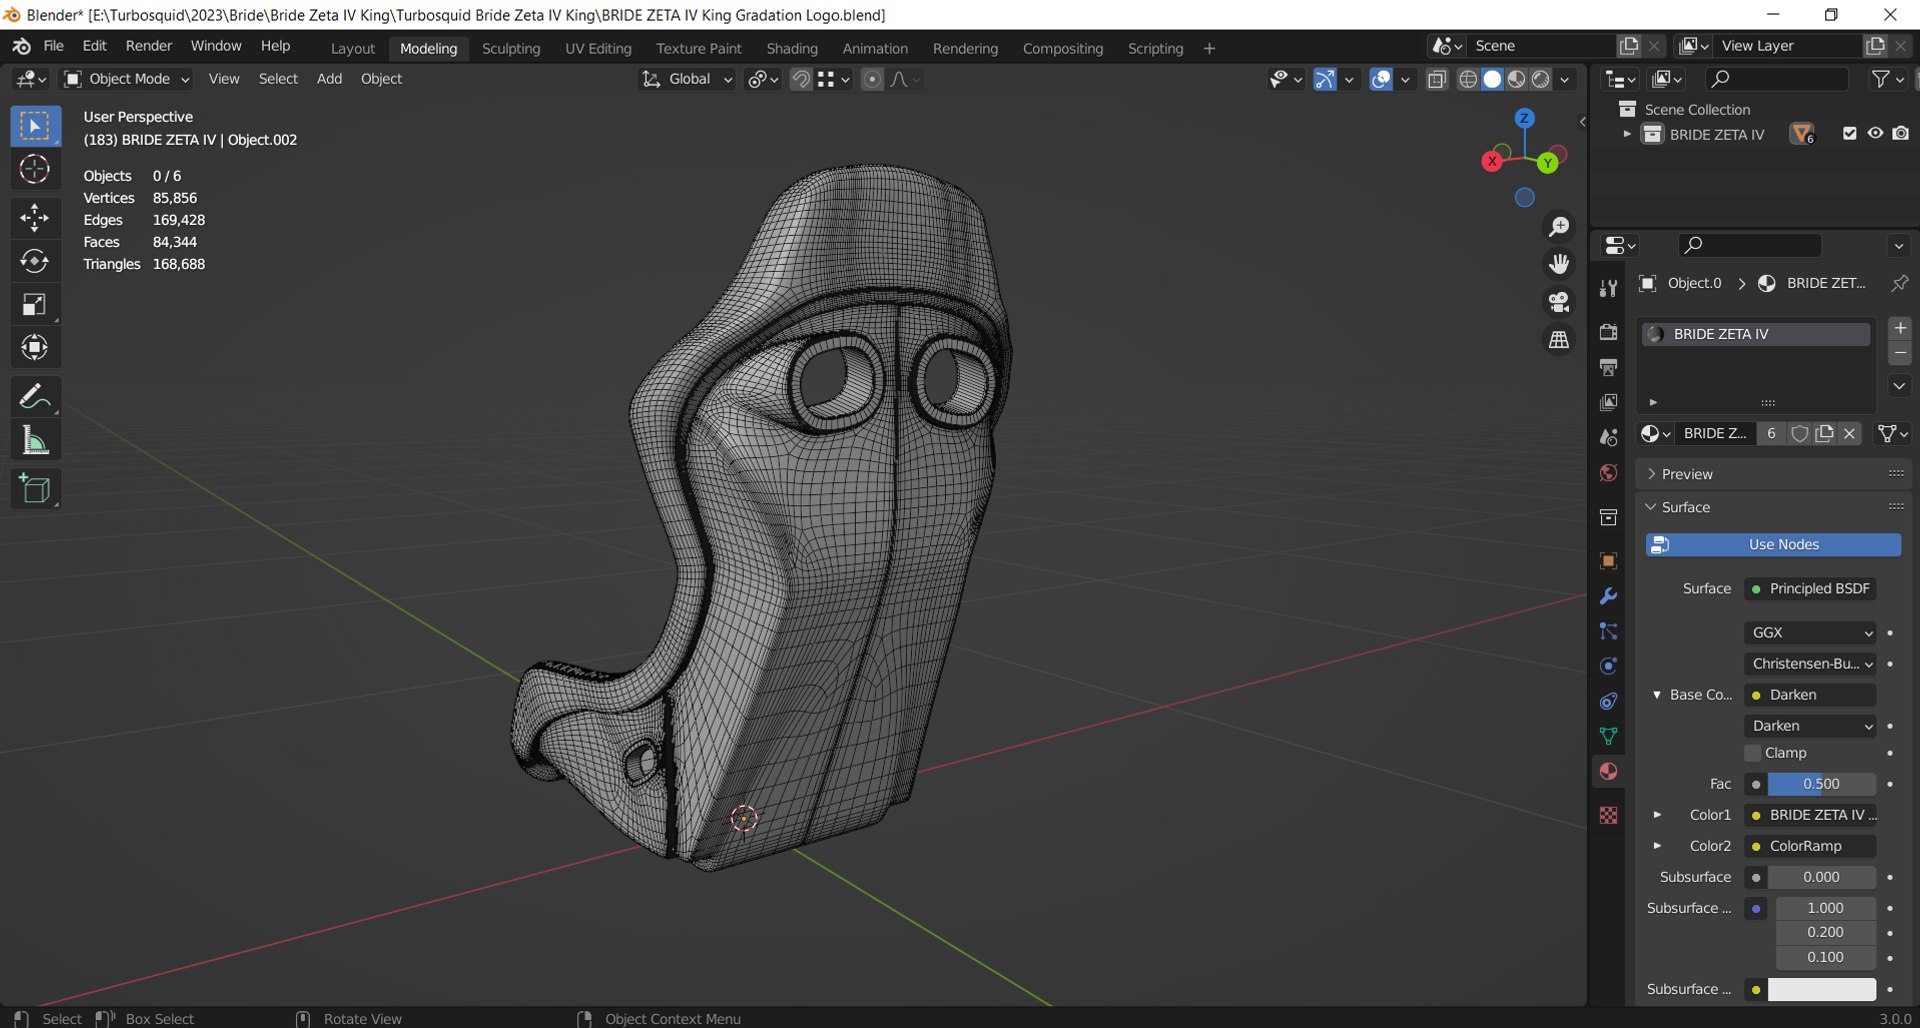Toggle proportional editing
Screen dimensions: 1920x1028
click(872, 79)
